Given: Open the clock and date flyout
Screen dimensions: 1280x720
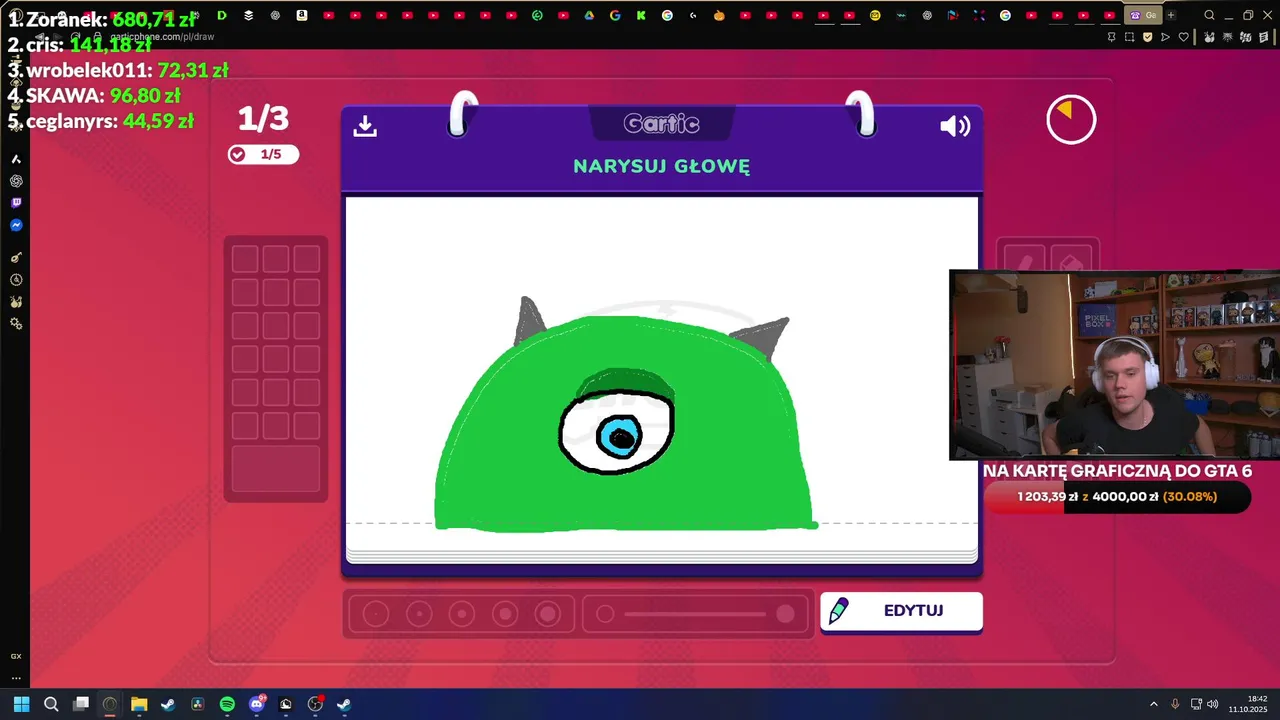Looking at the screenshot, I should (x=1250, y=704).
